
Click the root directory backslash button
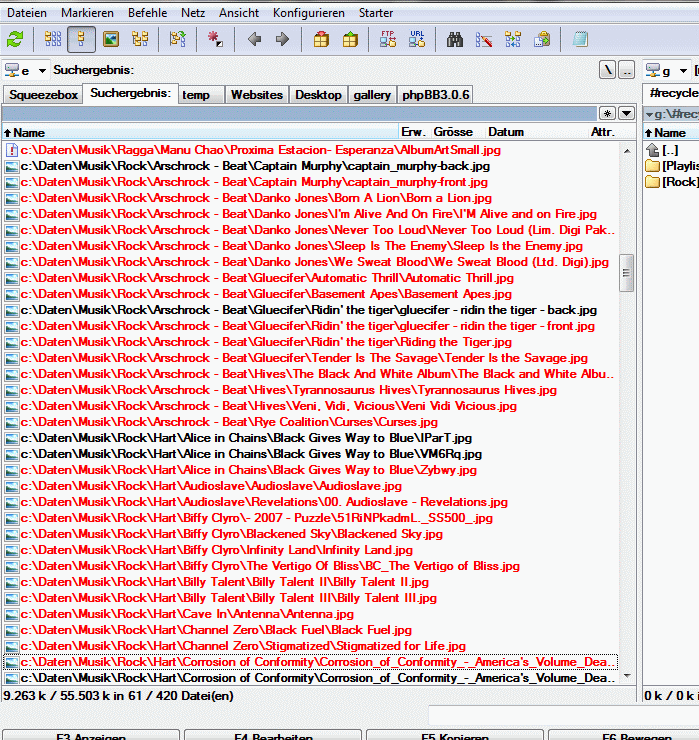607,70
